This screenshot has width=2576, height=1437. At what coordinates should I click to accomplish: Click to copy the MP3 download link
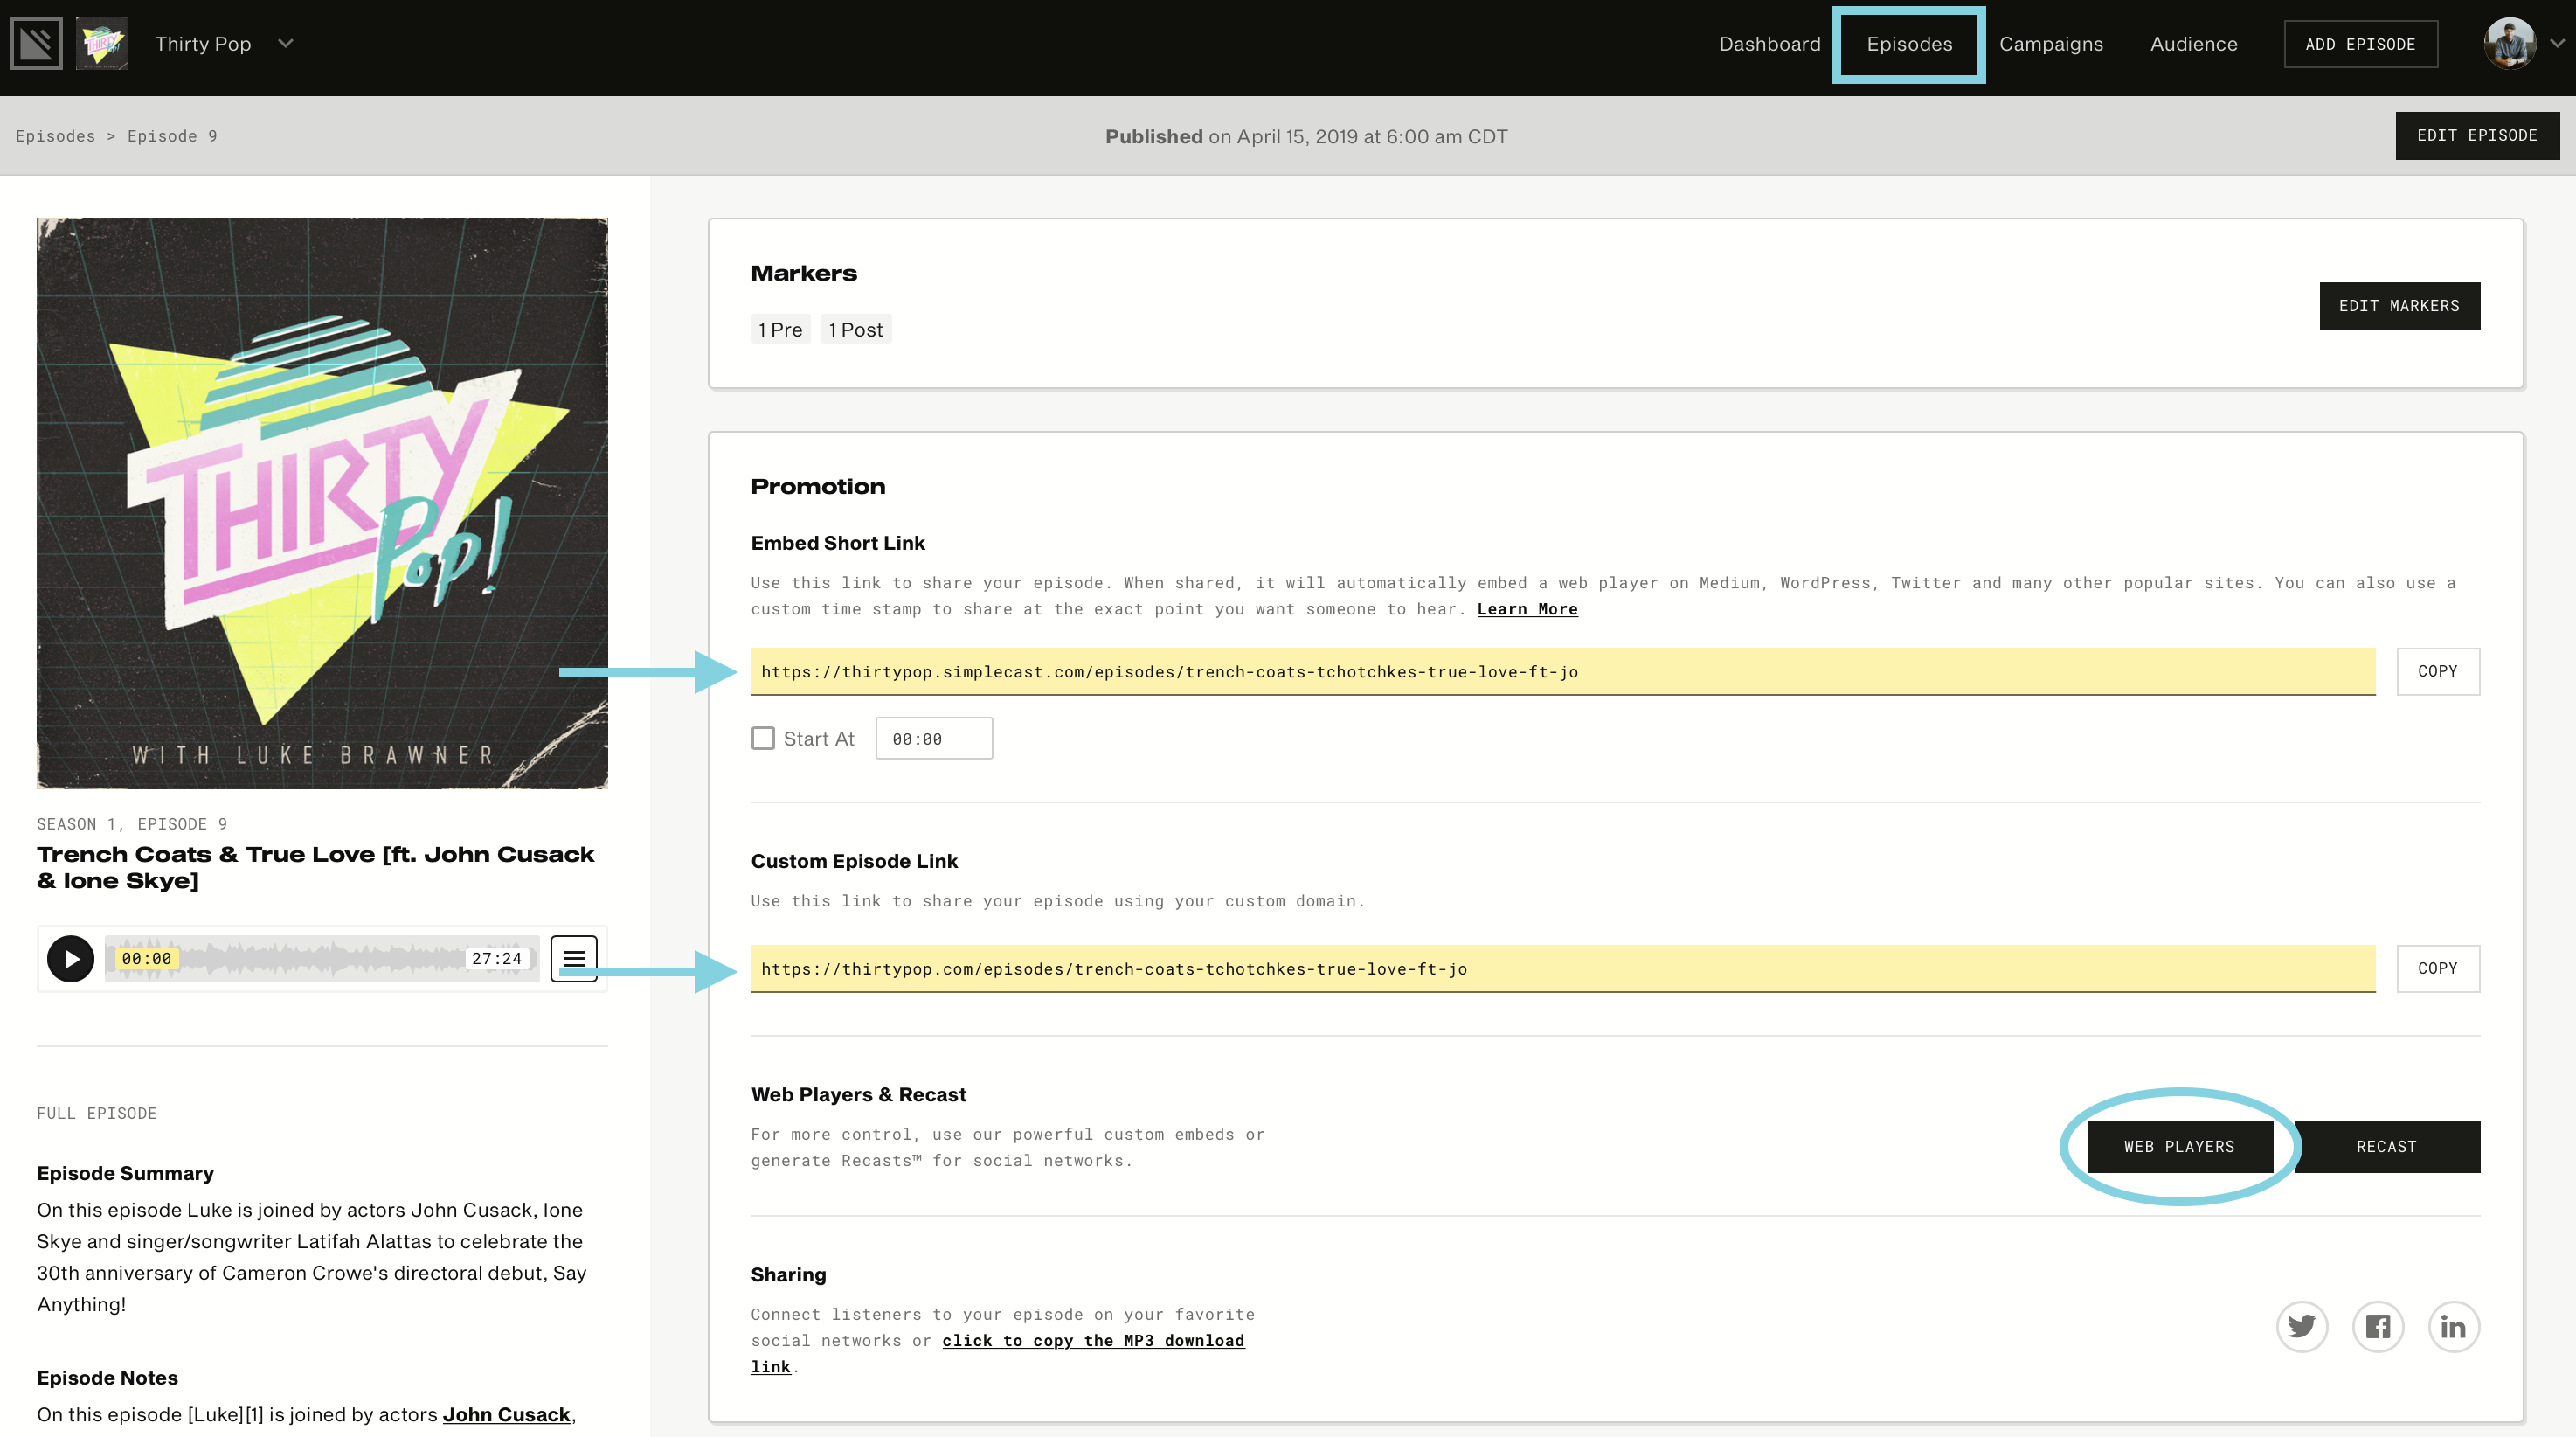(1093, 1341)
